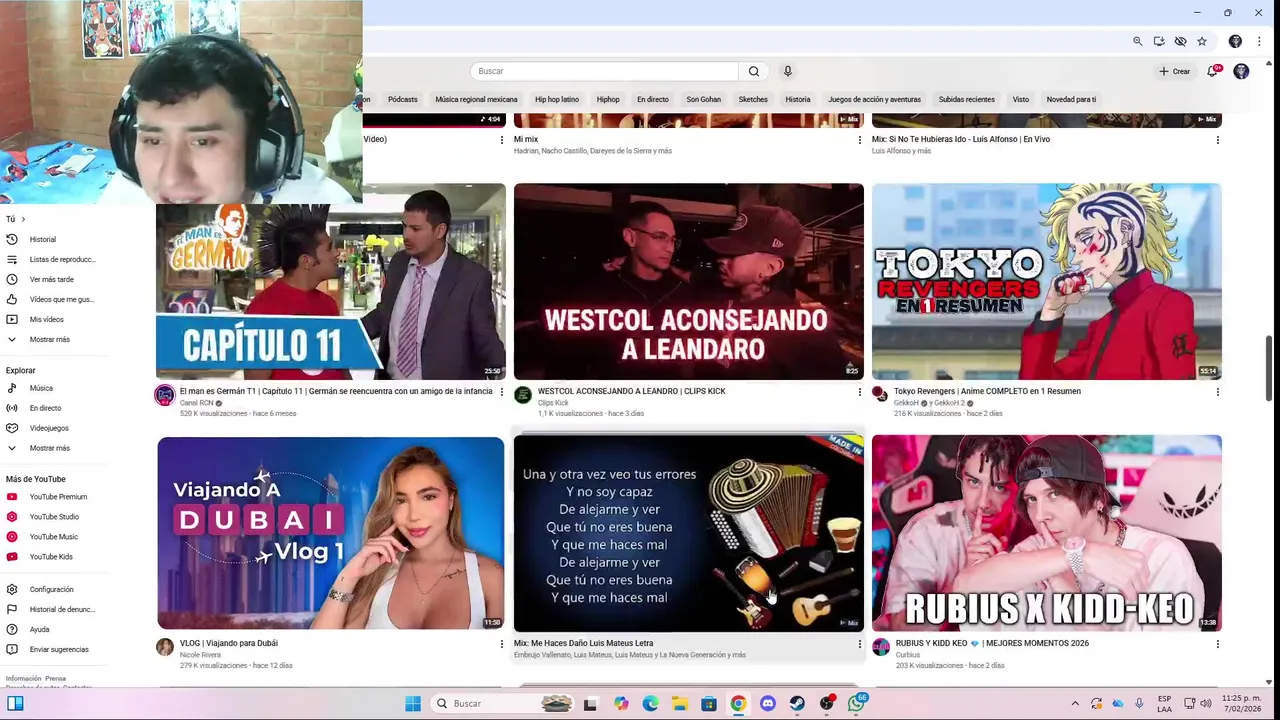Open Historial in YouTube sidebar
The width and height of the screenshot is (1280, 720).
tap(42, 239)
